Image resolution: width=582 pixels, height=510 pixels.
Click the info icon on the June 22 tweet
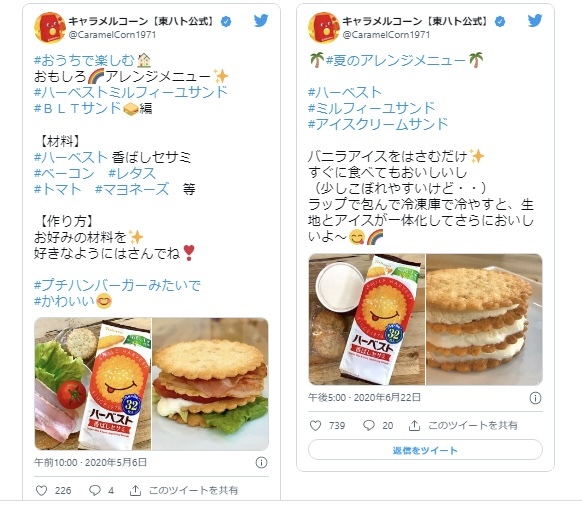pos(535,398)
